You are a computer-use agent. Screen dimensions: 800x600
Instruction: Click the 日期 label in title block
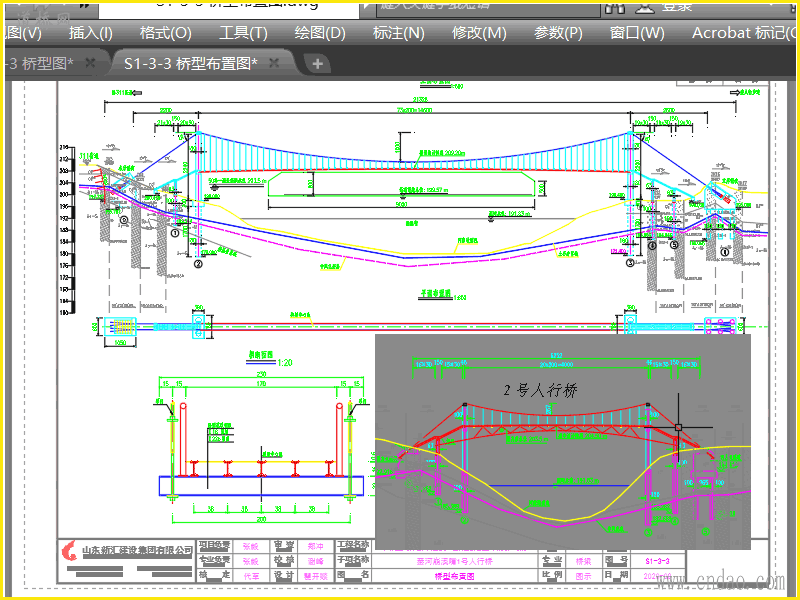(x=616, y=575)
